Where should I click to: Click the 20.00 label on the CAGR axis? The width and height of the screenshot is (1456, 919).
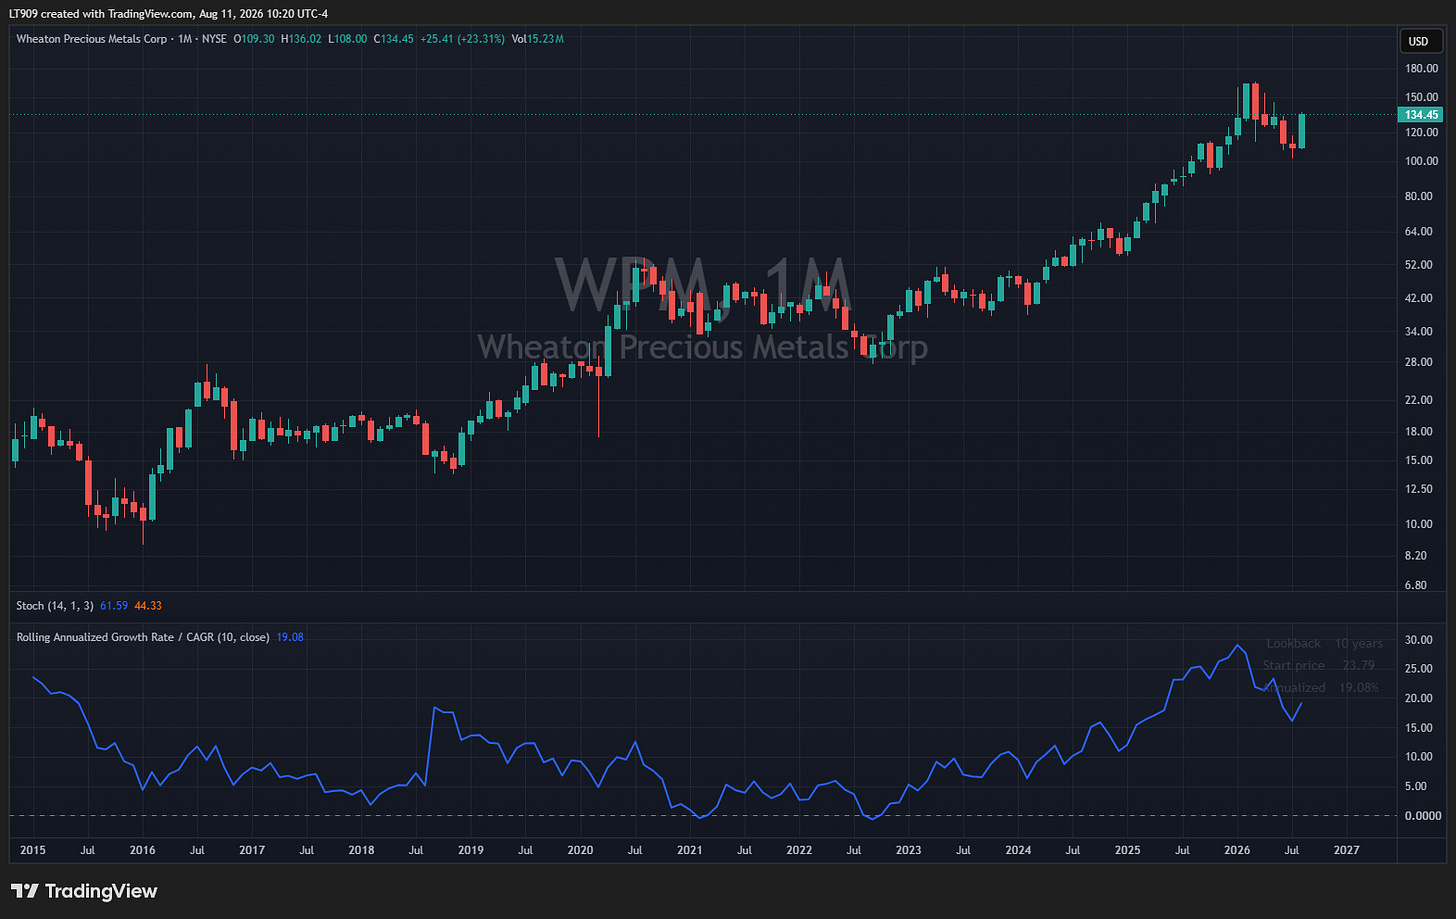click(x=1421, y=698)
